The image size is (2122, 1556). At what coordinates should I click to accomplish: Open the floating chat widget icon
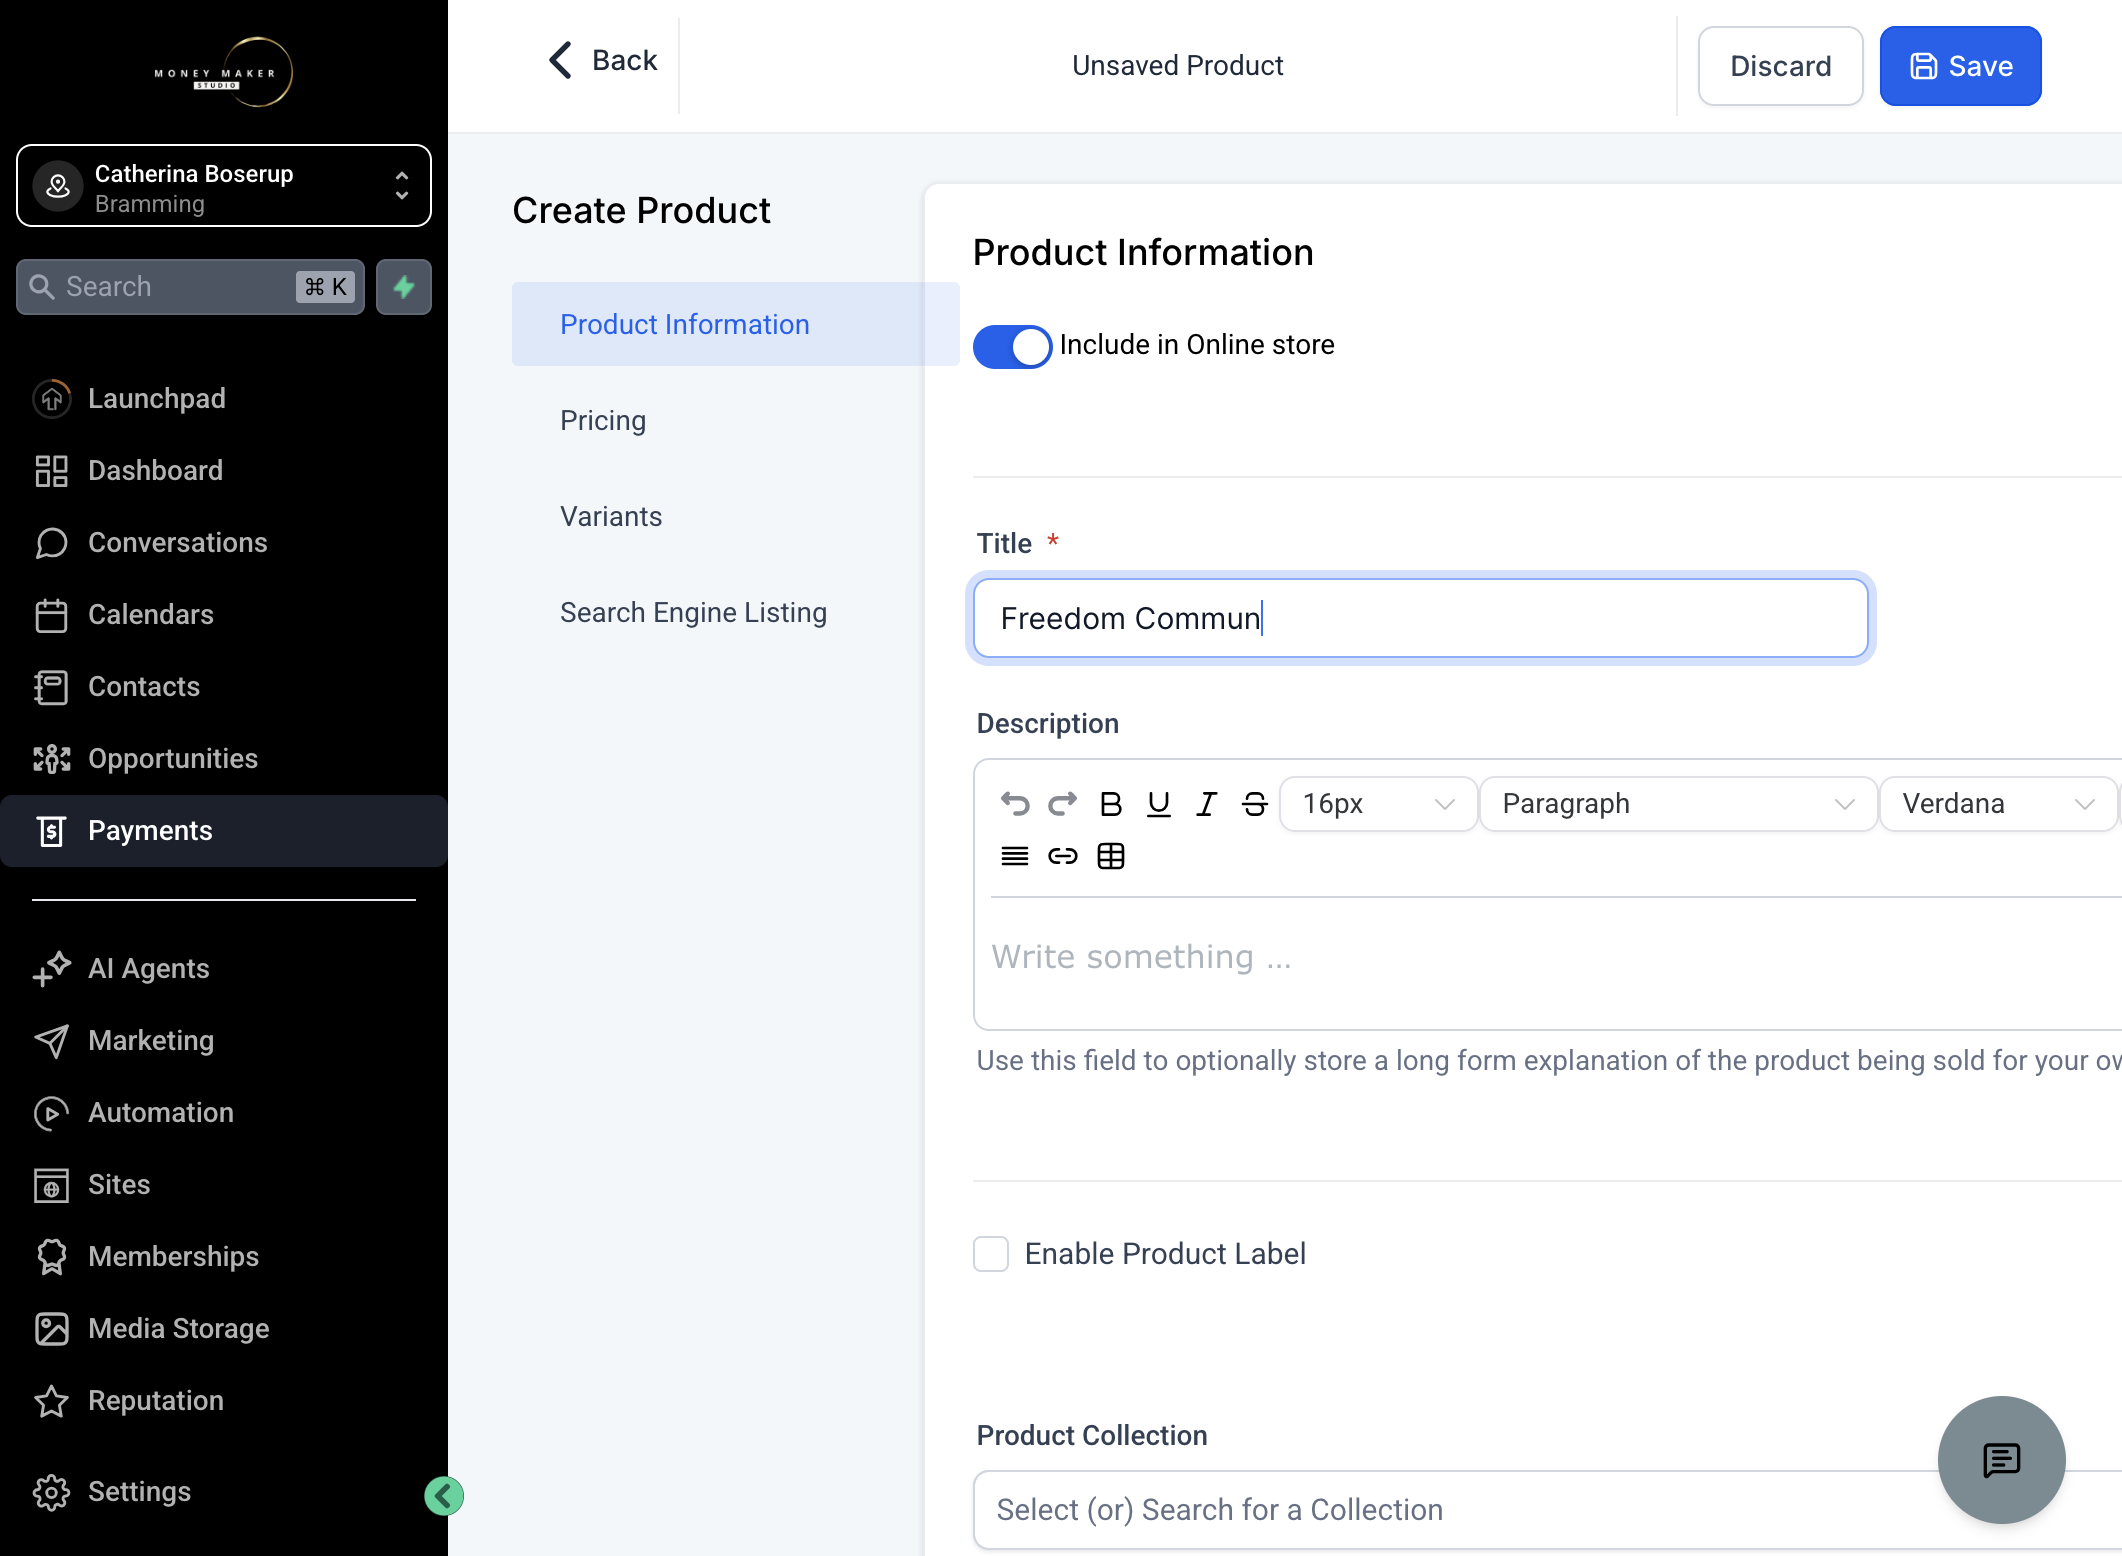(x=2002, y=1460)
